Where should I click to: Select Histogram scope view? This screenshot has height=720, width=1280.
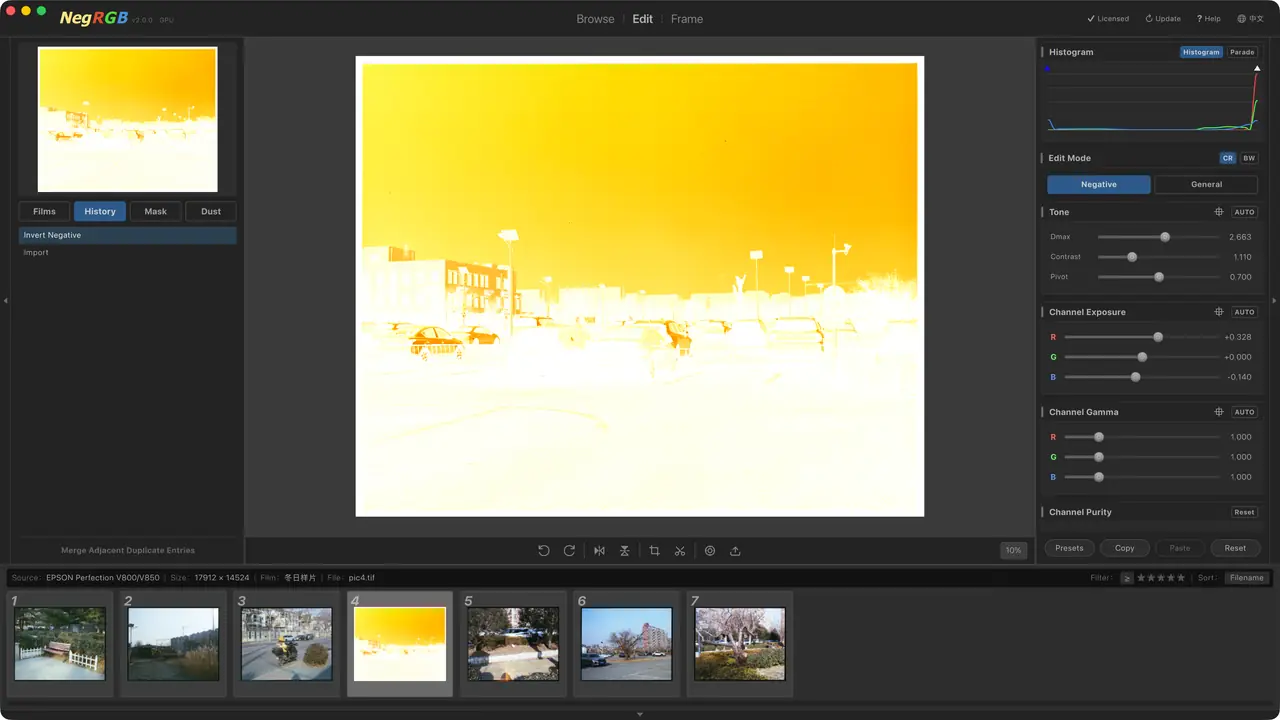(1201, 52)
